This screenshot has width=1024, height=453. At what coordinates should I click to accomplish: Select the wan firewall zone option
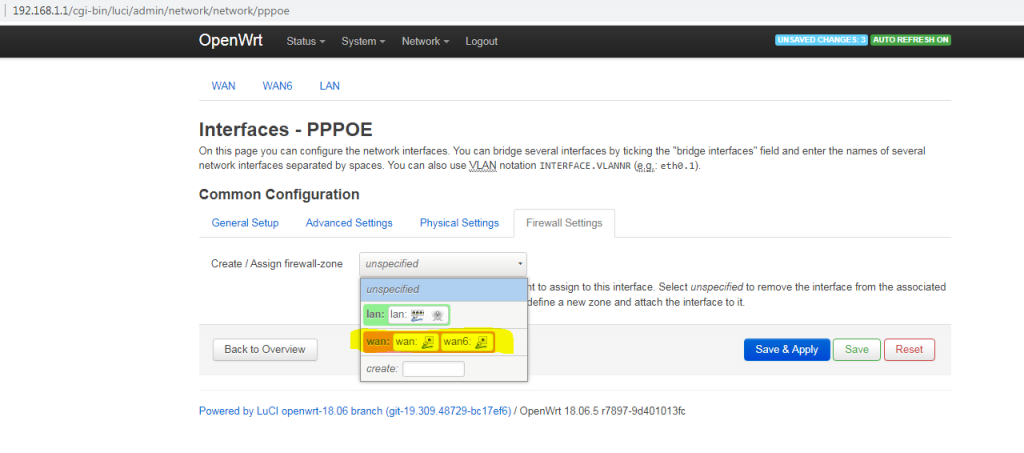pyautogui.click(x=377, y=343)
